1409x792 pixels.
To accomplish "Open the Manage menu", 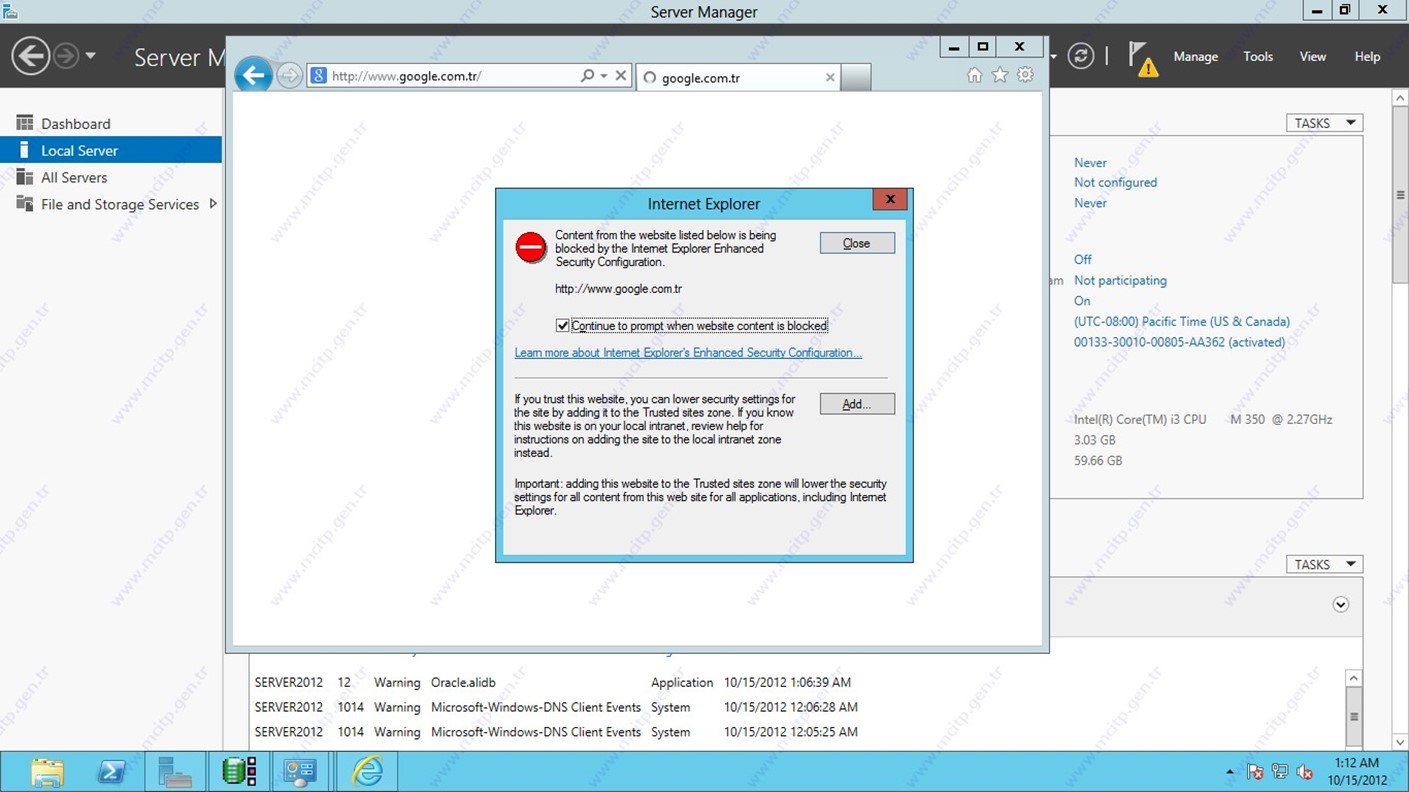I will coord(1196,57).
